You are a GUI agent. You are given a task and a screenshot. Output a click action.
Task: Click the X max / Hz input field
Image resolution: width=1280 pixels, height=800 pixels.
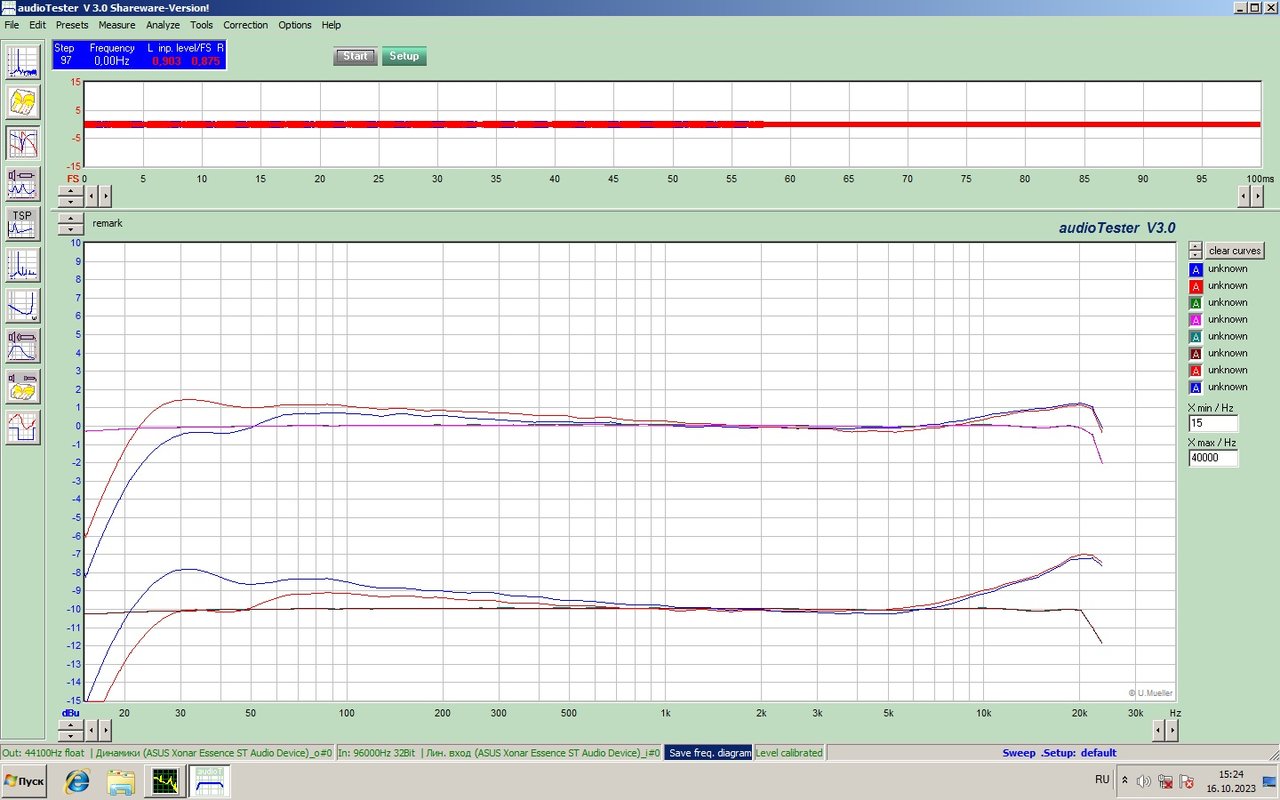tap(1212, 458)
